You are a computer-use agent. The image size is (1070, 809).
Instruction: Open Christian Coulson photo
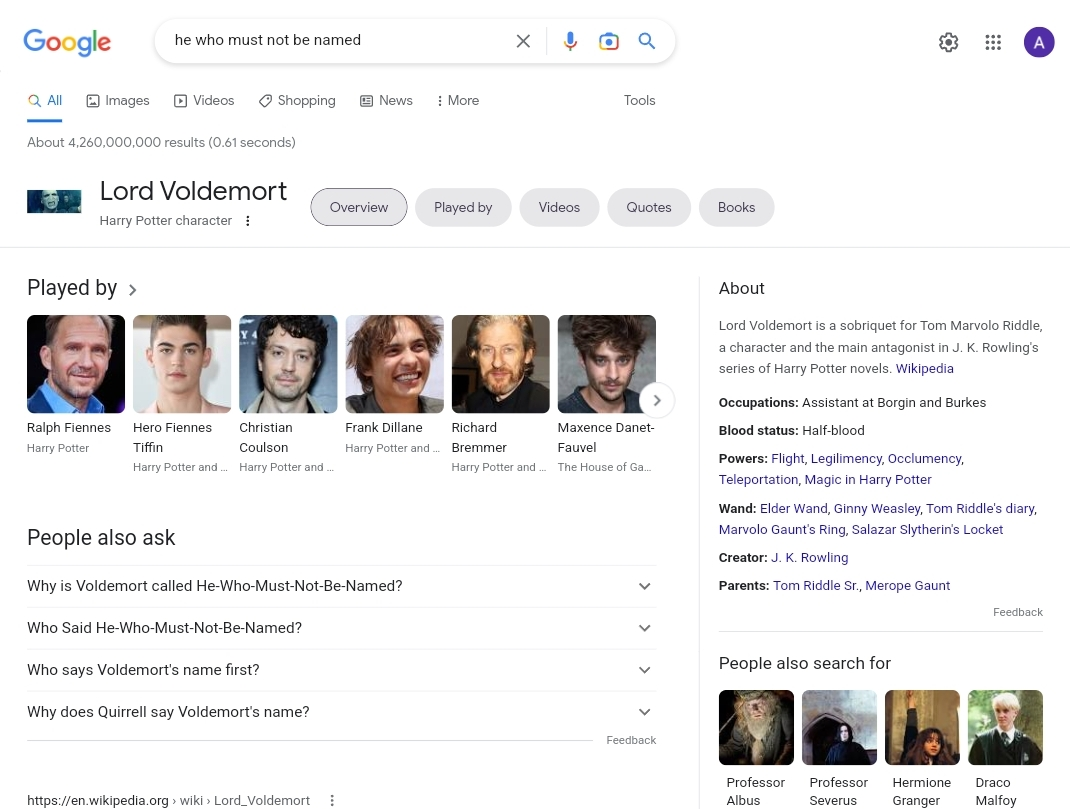pyautogui.click(x=288, y=364)
